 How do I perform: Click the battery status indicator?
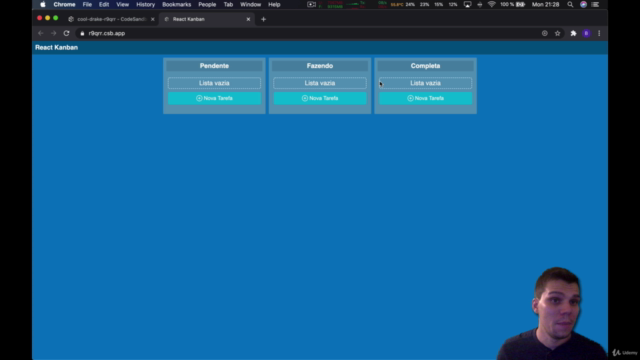pos(513,4)
